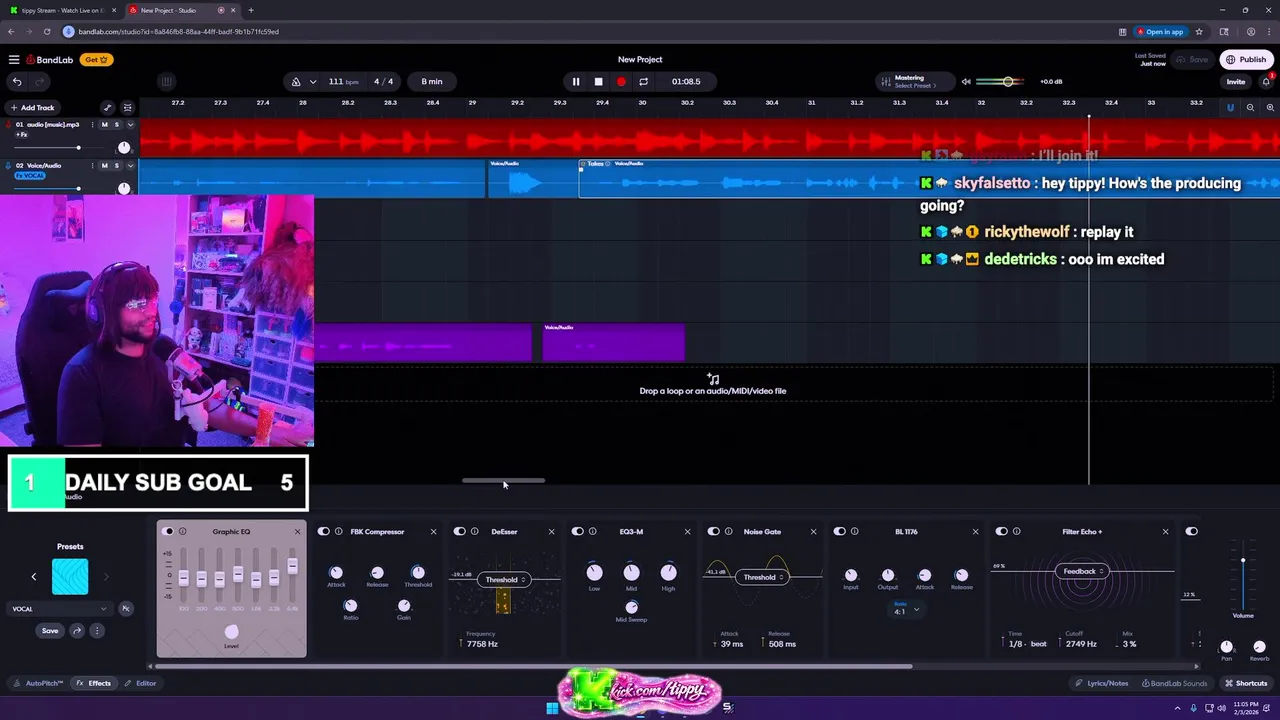Click the Fx VOCAL badge on track 02
This screenshot has width=1280, height=720.
(x=30, y=176)
